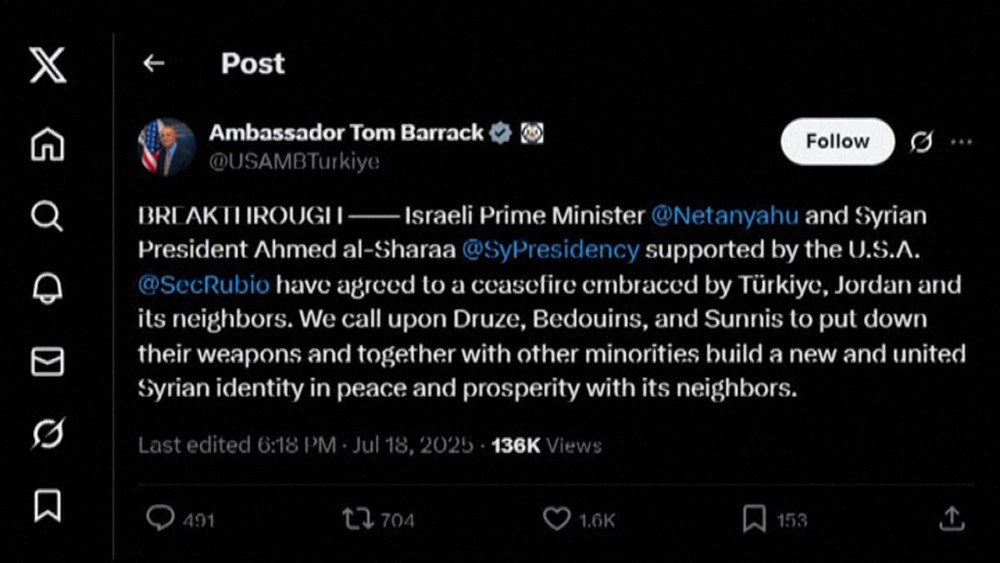Image resolution: width=1000 pixels, height=563 pixels.
Task: Click the back arrow beside Post
Action: (153, 63)
